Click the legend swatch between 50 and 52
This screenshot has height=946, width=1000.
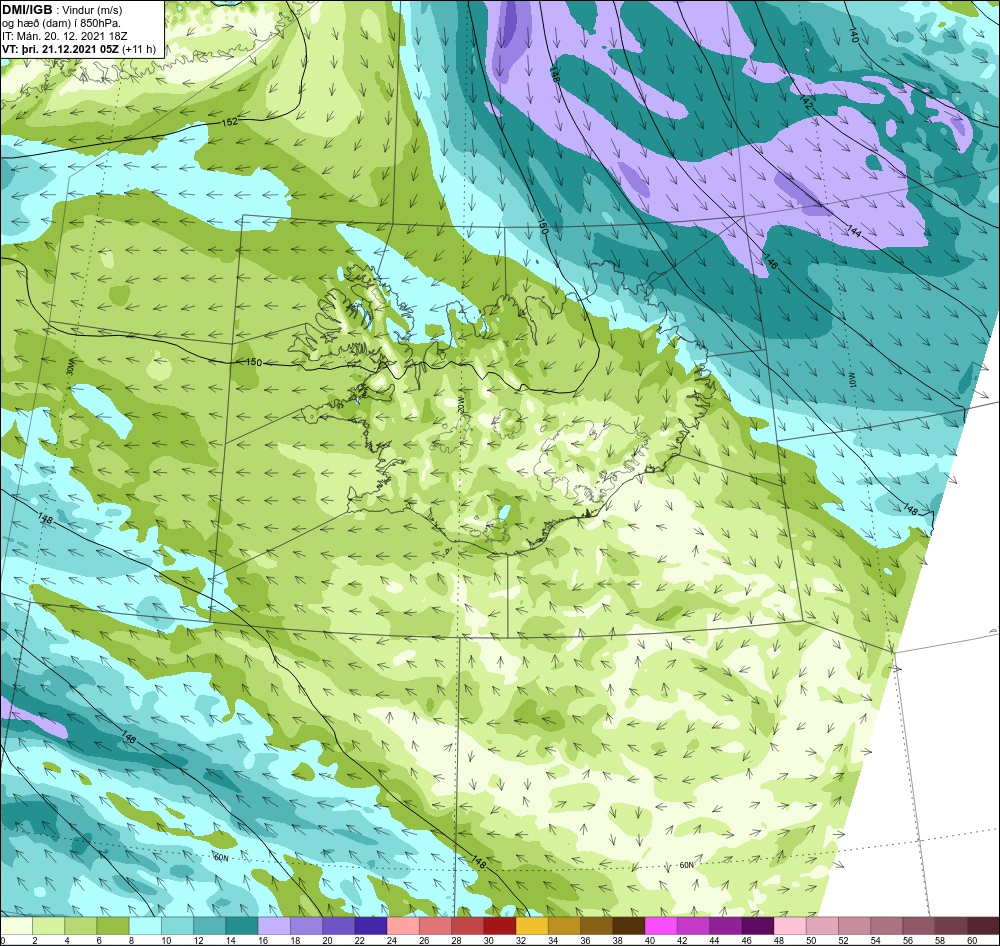(x=821, y=926)
